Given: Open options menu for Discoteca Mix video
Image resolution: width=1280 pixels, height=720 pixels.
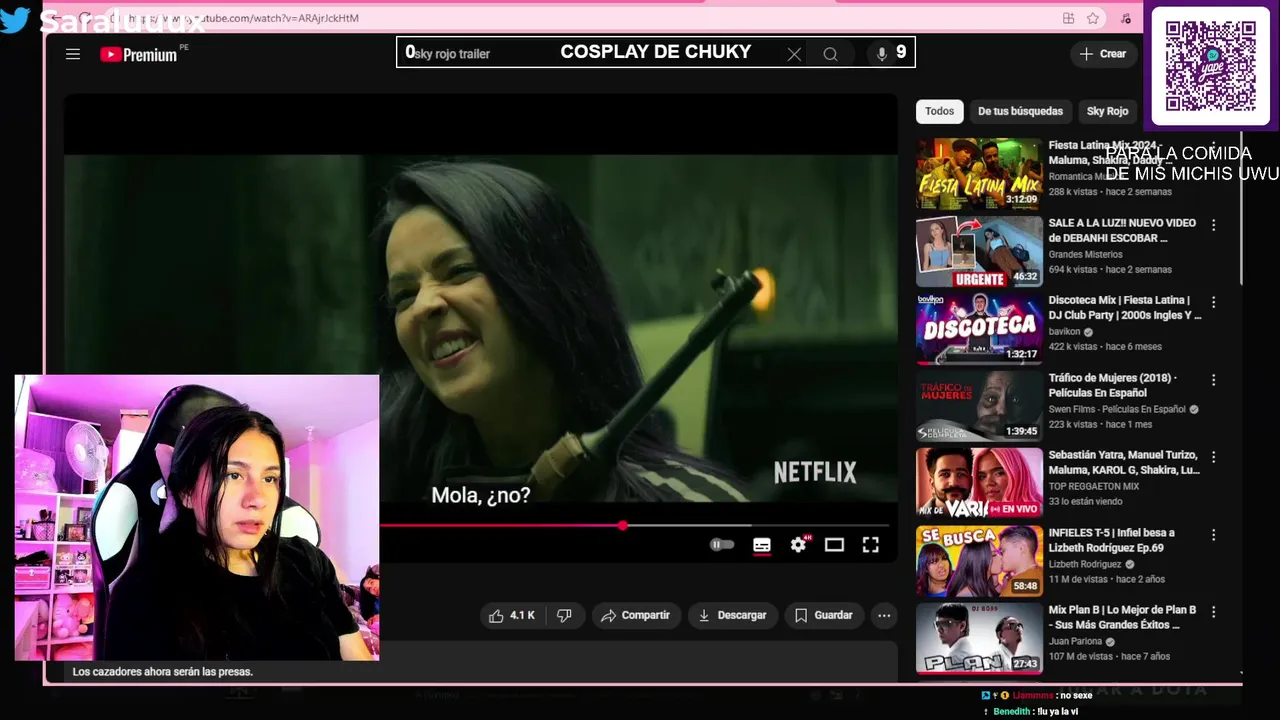Looking at the screenshot, I should click(1213, 302).
